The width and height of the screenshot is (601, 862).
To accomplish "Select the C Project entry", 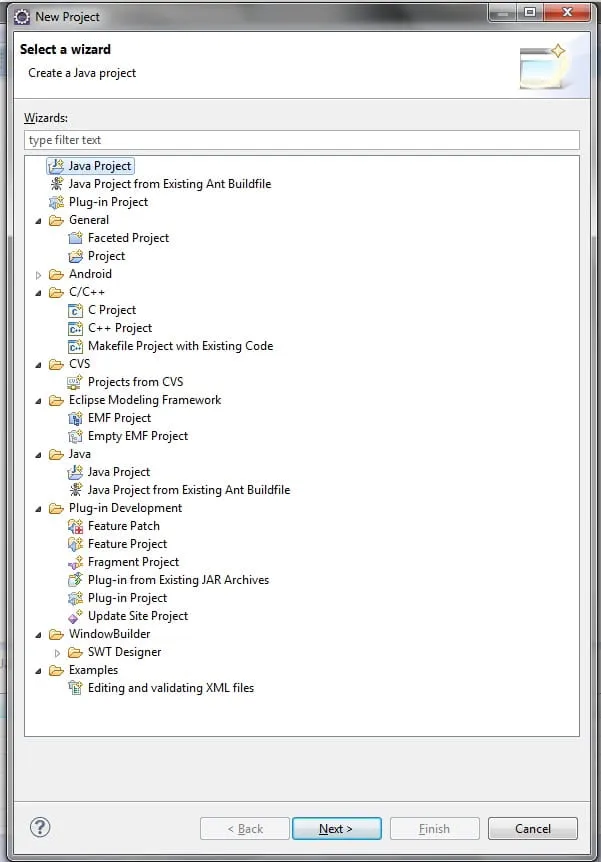I will click(112, 310).
